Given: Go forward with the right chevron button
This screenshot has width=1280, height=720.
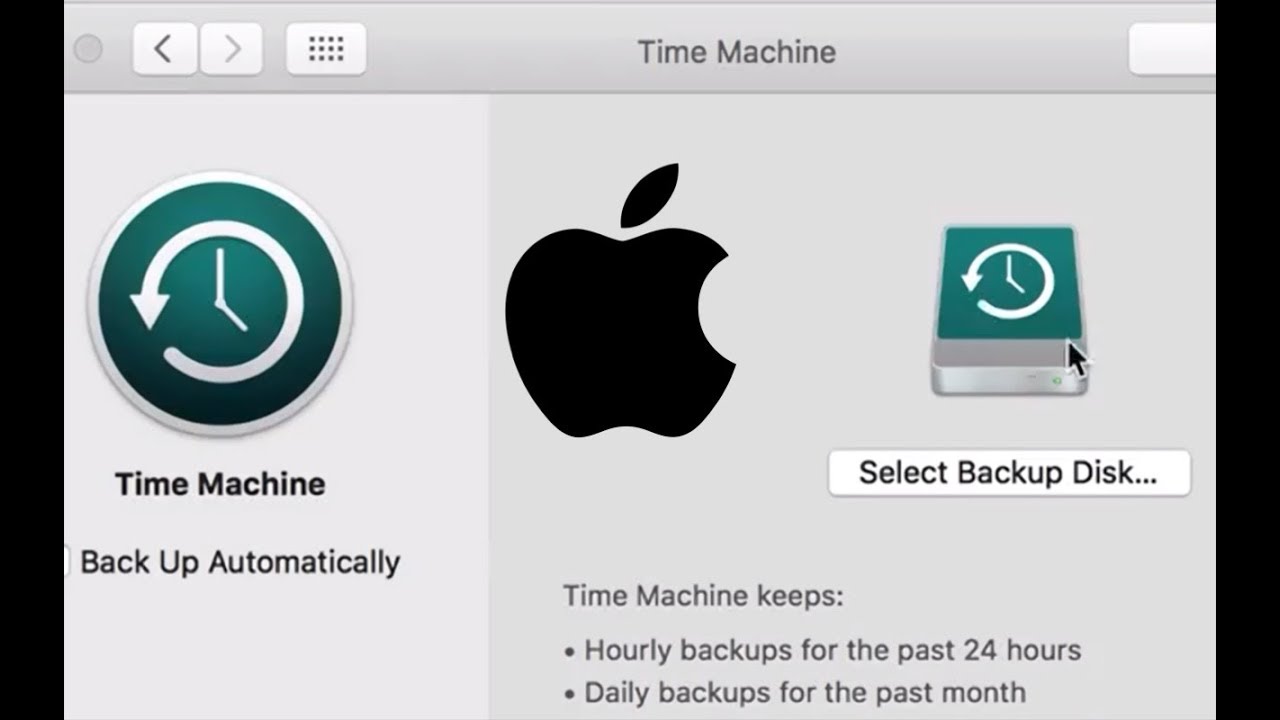Looking at the screenshot, I should point(232,49).
